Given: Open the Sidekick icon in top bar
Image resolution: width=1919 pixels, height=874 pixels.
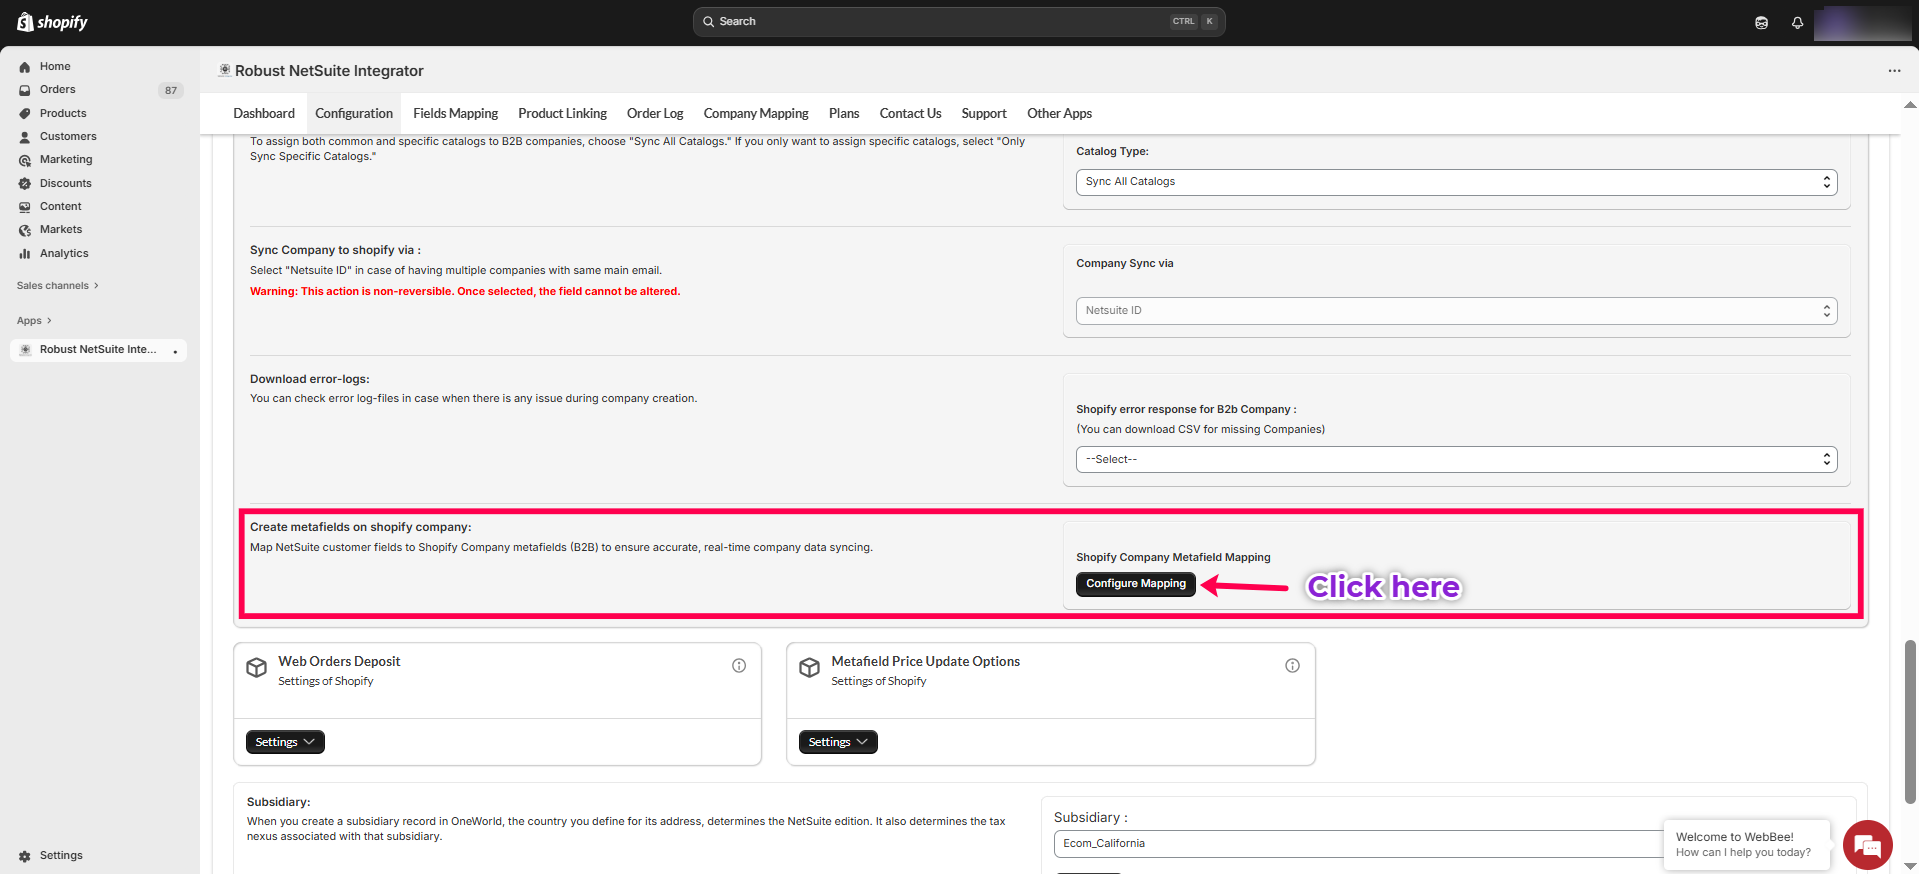Looking at the screenshot, I should coord(1761,22).
